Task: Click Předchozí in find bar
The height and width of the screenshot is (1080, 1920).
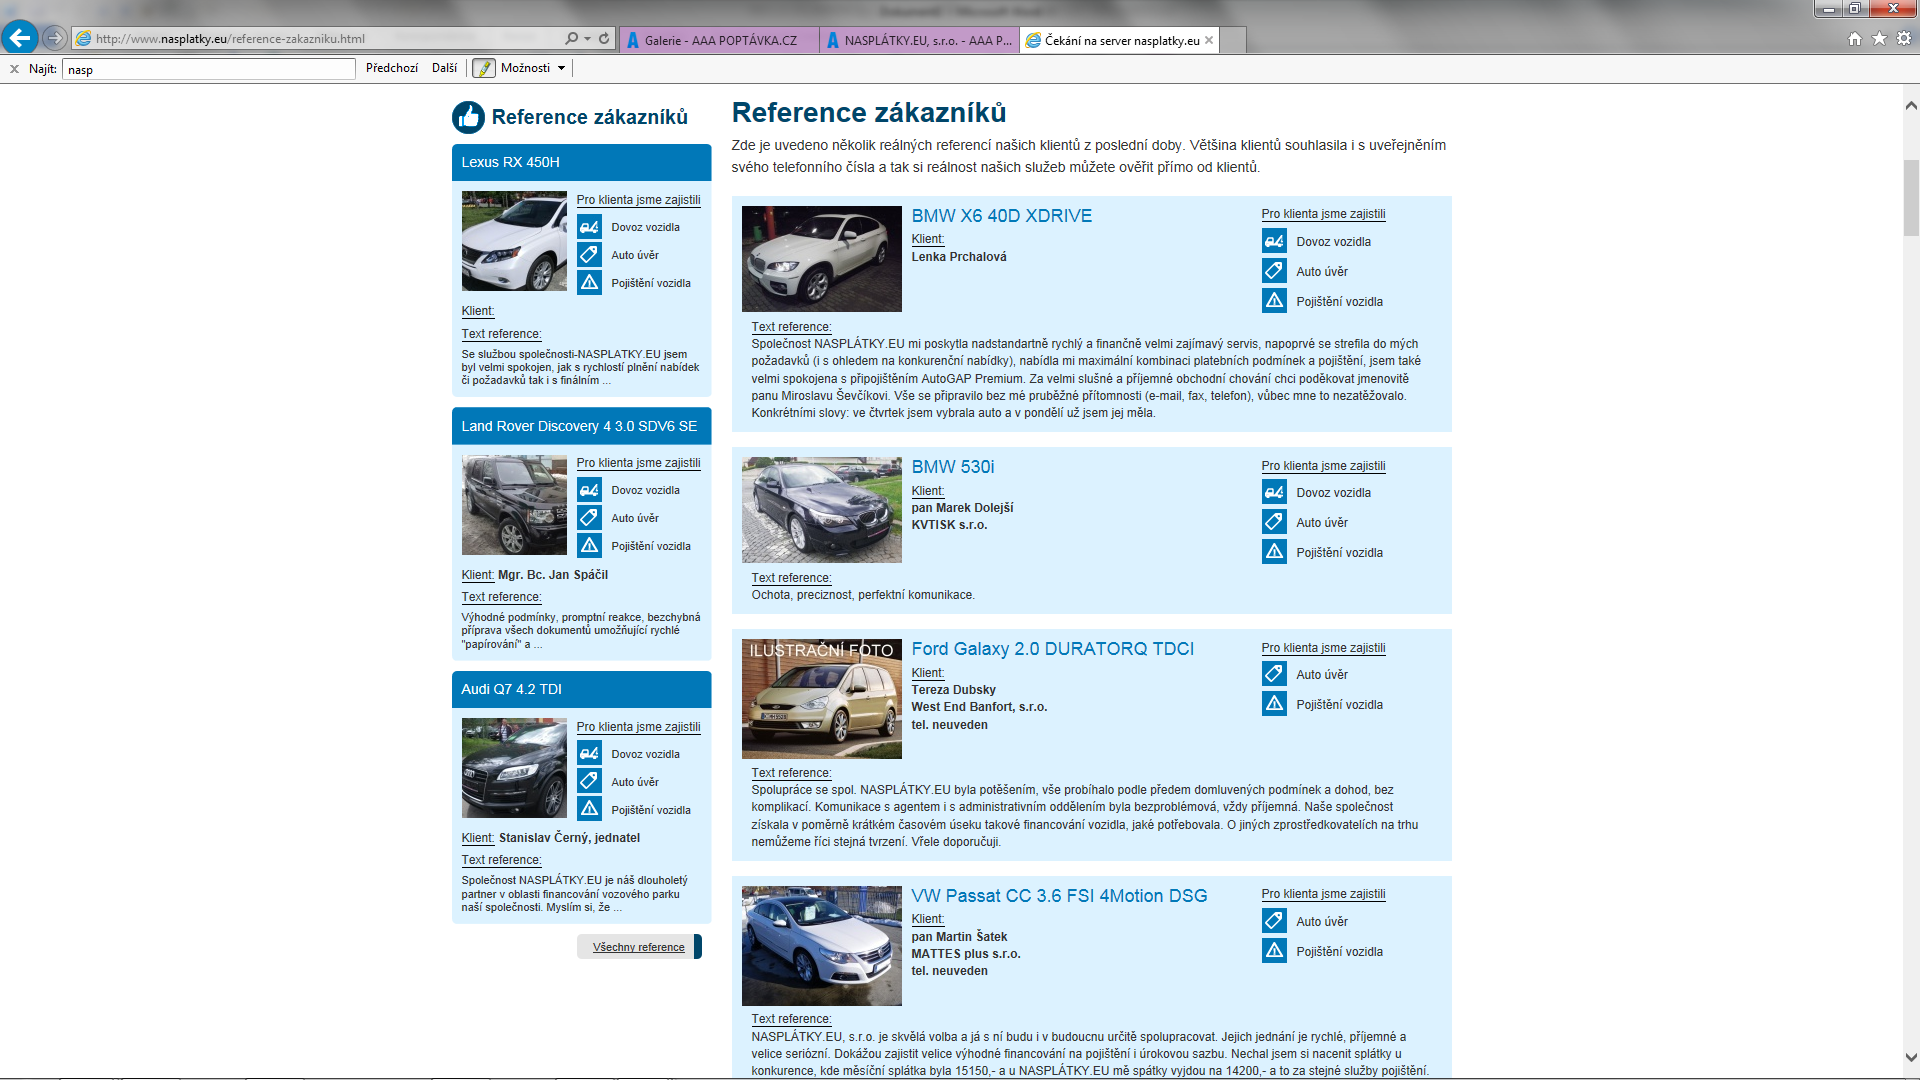Action: [392, 68]
